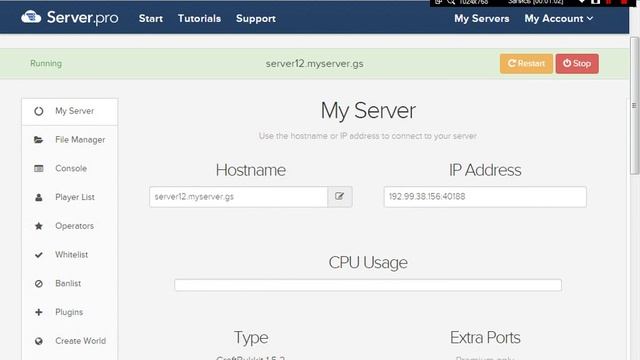The width and height of the screenshot is (640, 360).
Task: Select the Whitelist checkmark icon
Action: [39, 255]
